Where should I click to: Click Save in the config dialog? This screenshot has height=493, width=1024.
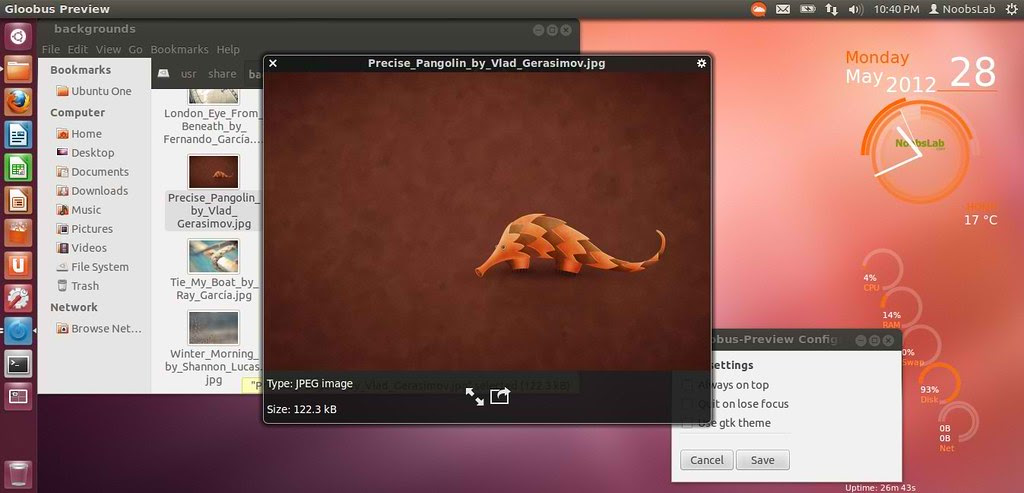click(x=763, y=460)
